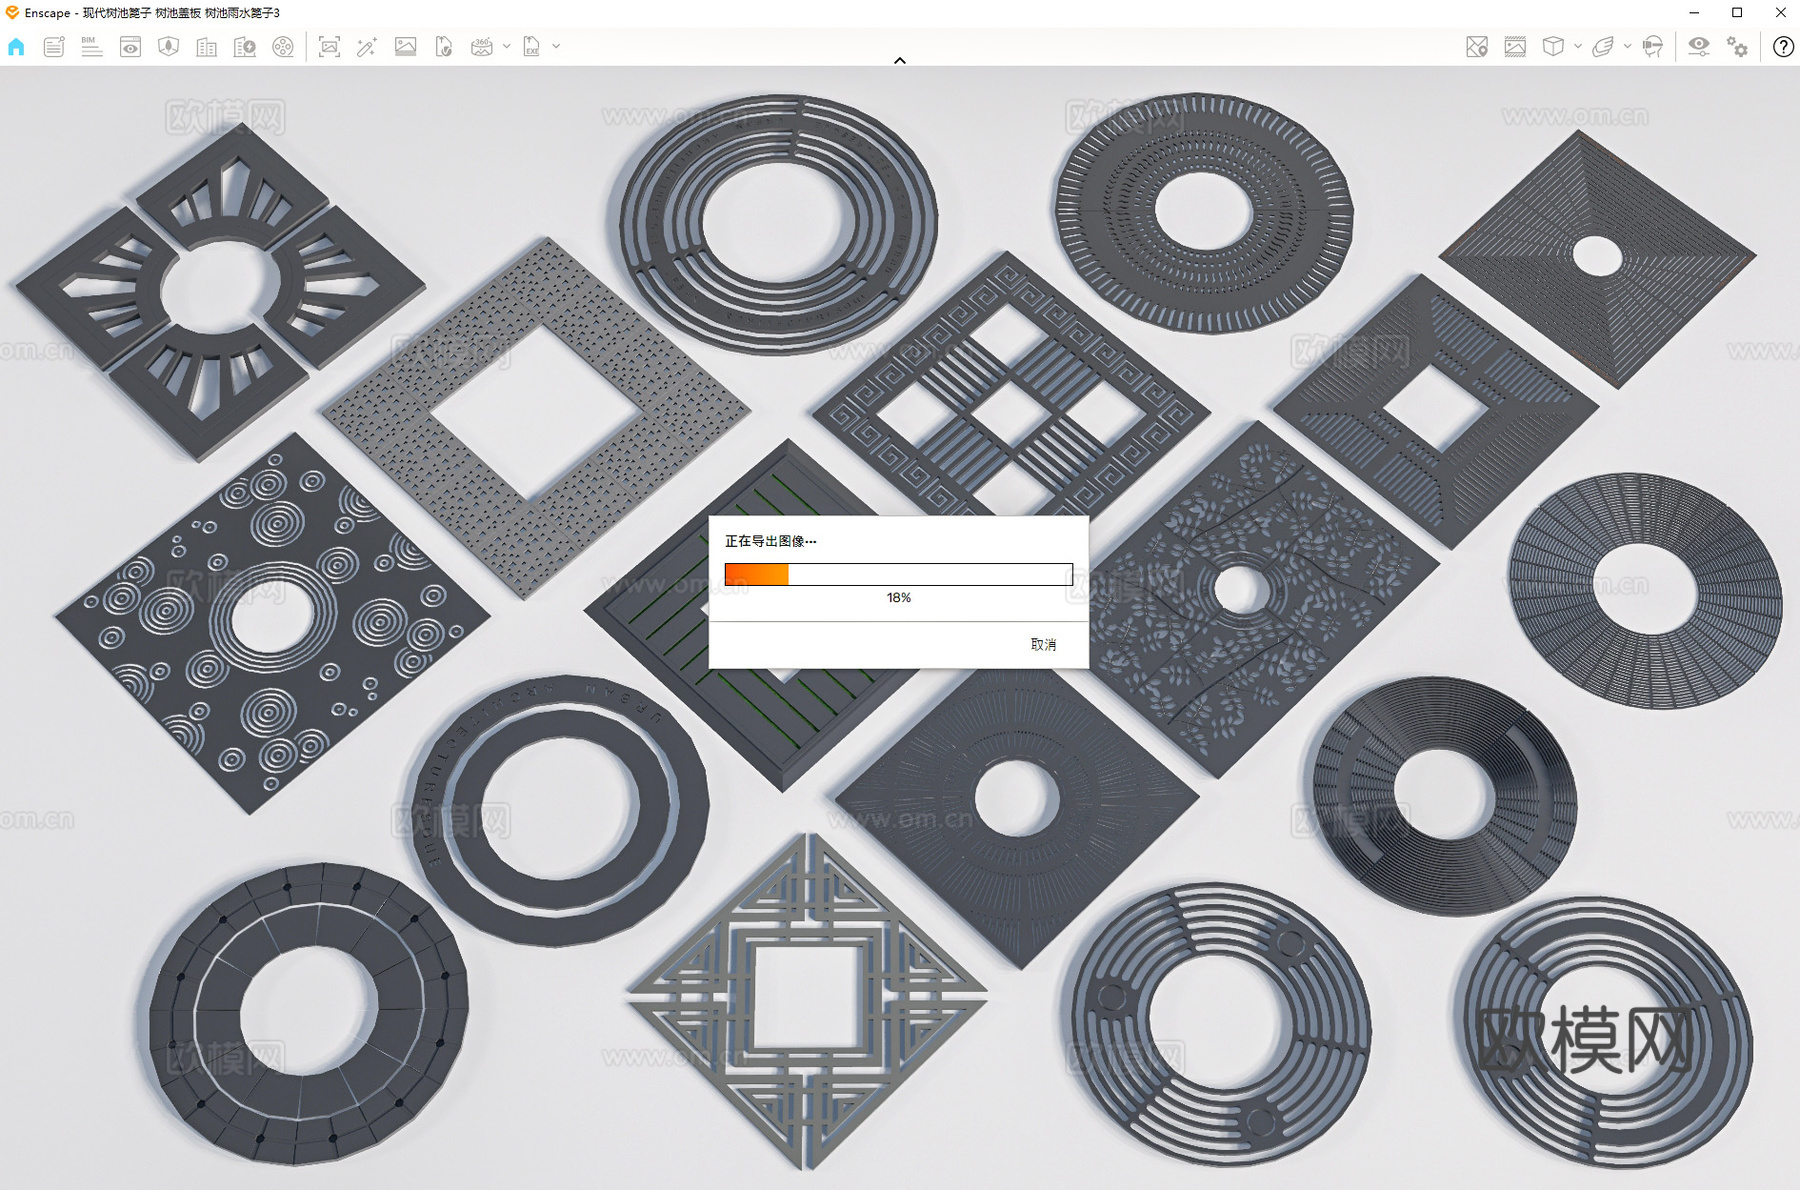Open the building energy lightning icon

[245, 47]
